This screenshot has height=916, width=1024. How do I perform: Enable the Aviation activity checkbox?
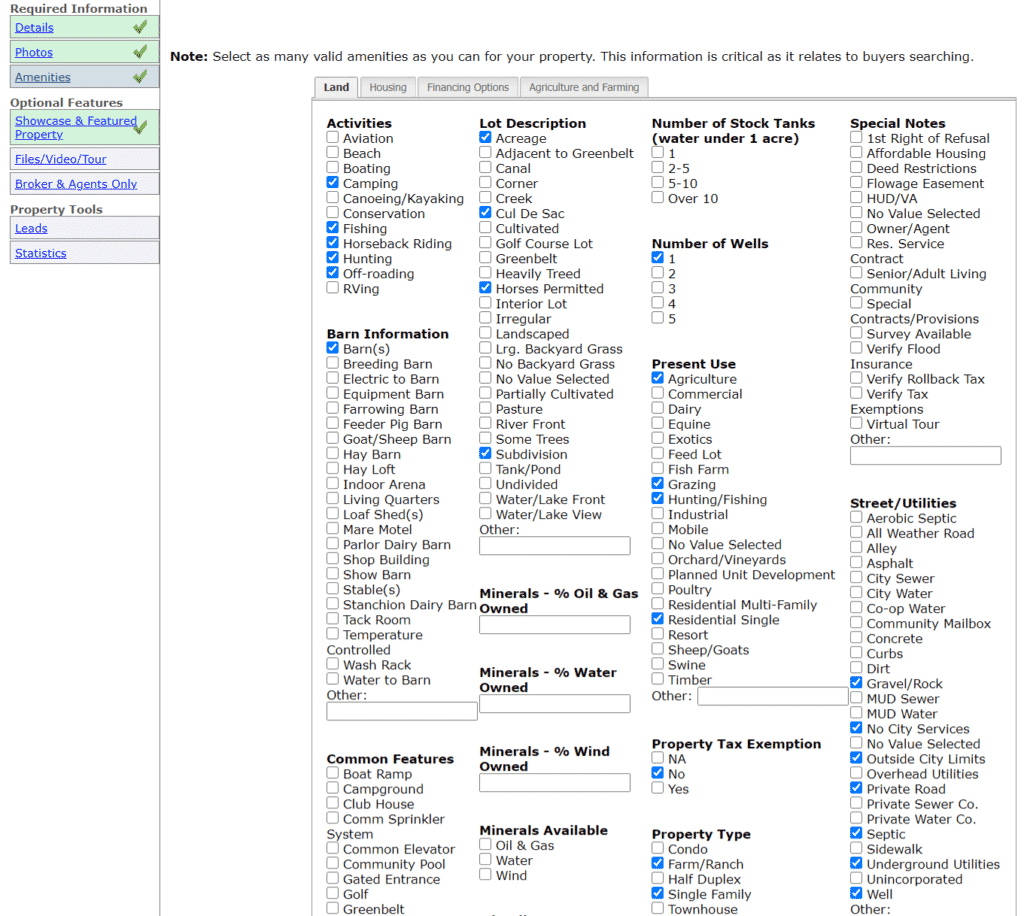point(333,139)
